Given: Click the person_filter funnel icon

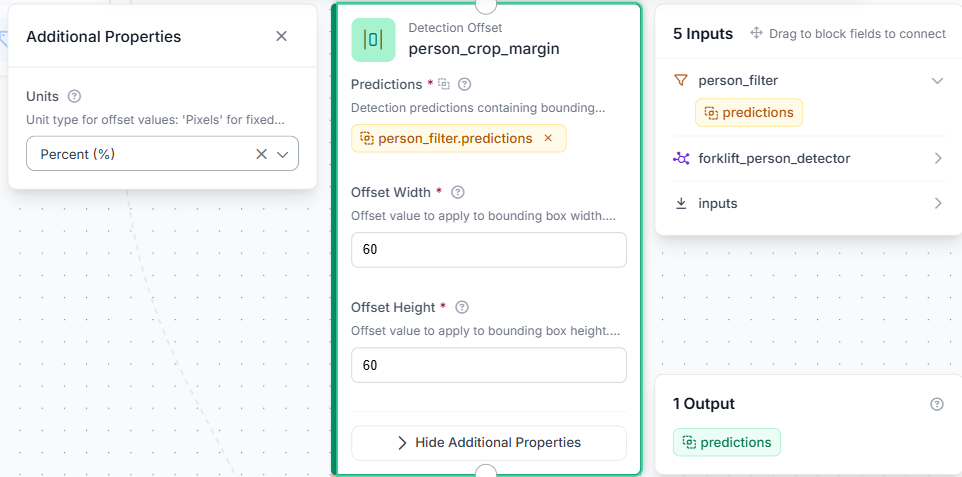Looking at the screenshot, I should 680,80.
